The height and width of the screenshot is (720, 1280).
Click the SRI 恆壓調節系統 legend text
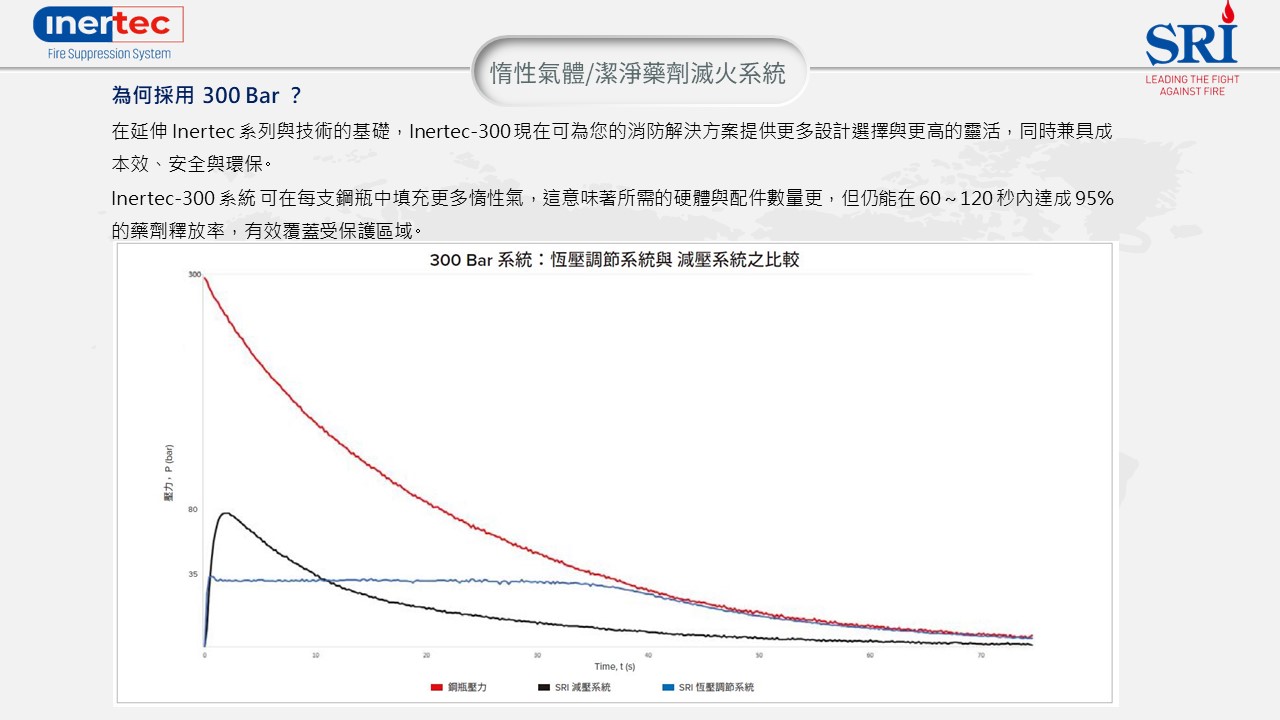[x=716, y=687]
